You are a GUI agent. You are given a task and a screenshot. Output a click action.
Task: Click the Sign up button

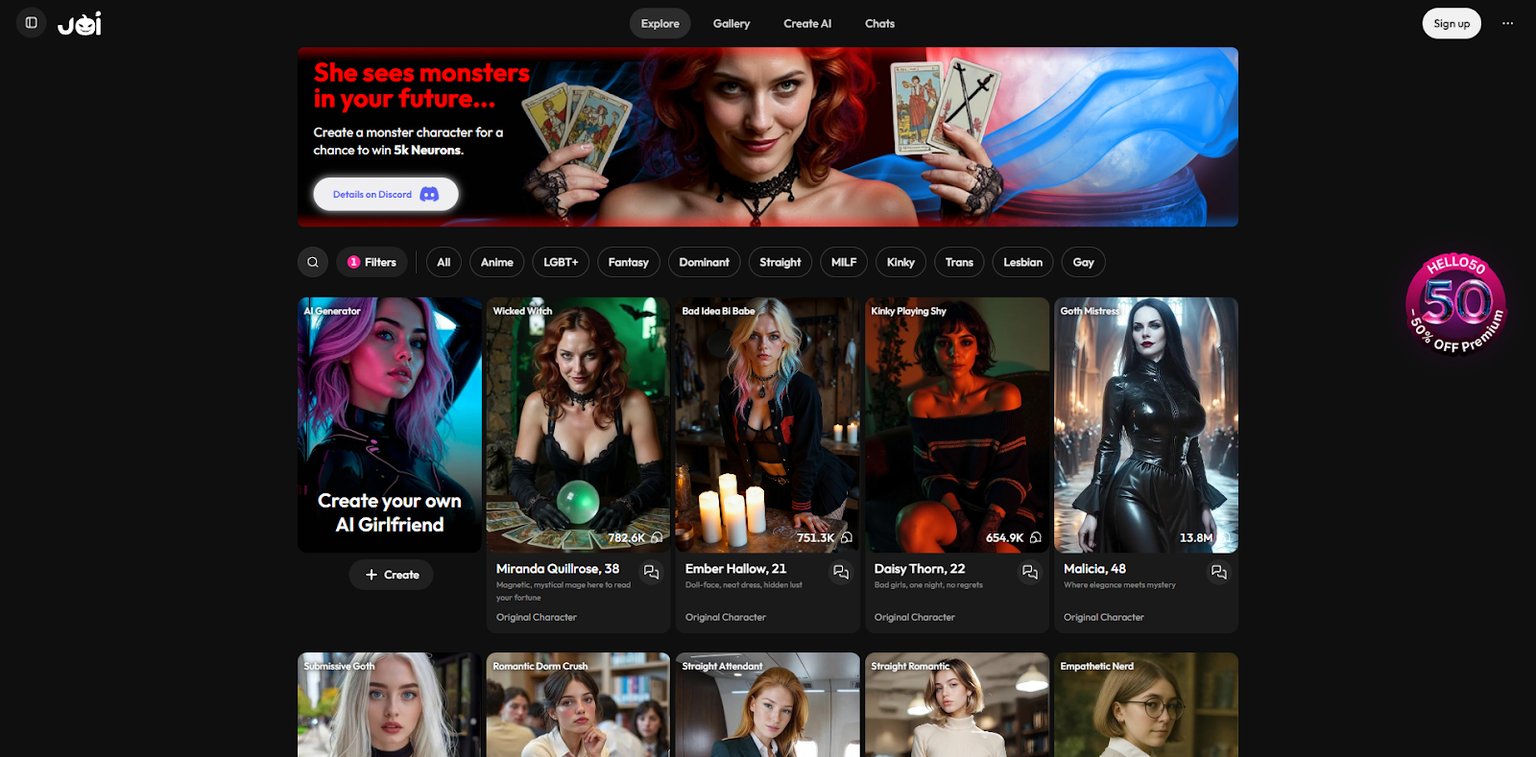1452,23
